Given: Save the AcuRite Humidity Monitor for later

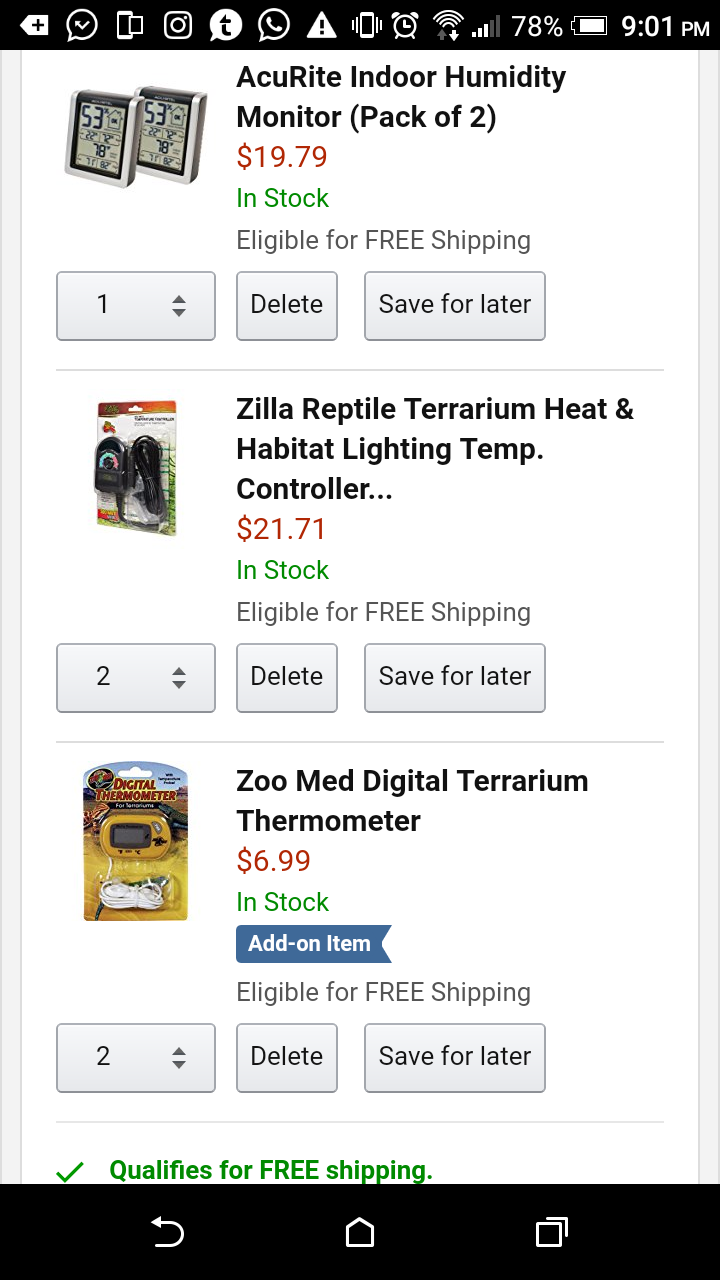Looking at the screenshot, I should pyautogui.click(x=455, y=306).
